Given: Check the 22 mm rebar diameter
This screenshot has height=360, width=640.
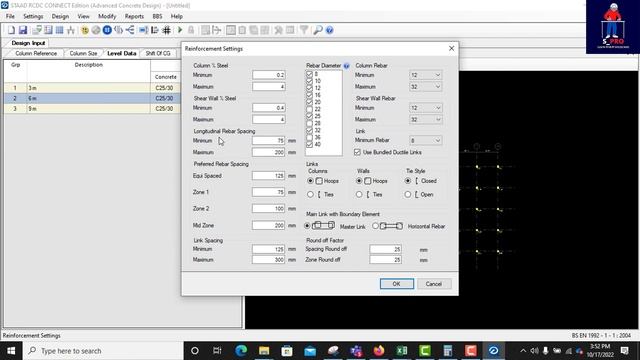Looking at the screenshot, I should 309,109.
